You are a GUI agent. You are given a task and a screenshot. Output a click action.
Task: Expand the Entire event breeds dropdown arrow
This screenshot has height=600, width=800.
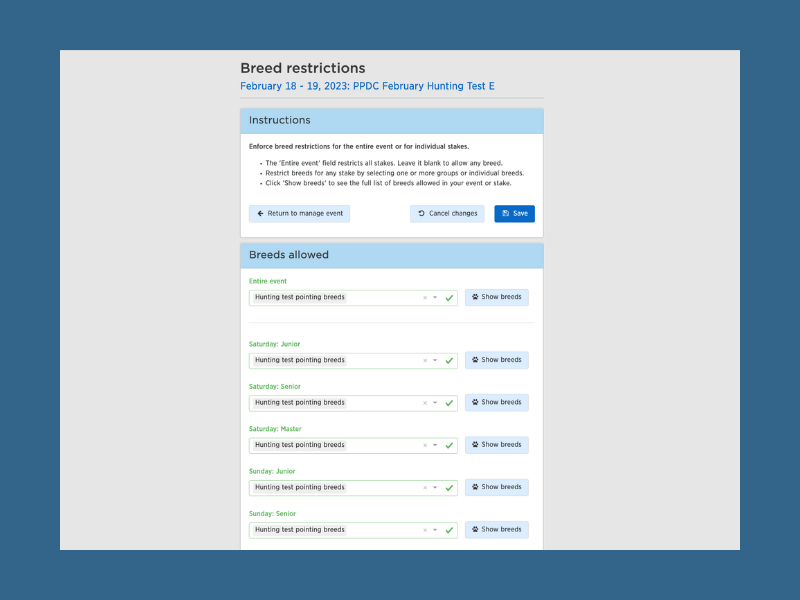coord(435,298)
